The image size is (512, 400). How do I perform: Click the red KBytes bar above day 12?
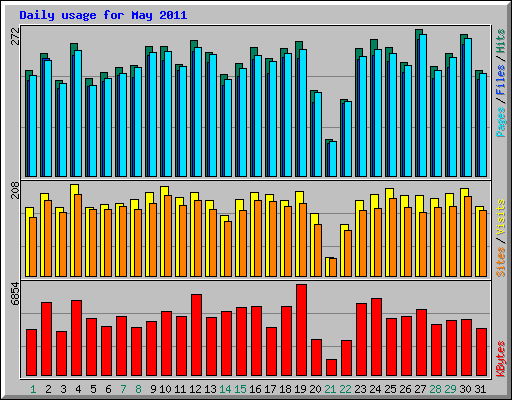coord(196,335)
